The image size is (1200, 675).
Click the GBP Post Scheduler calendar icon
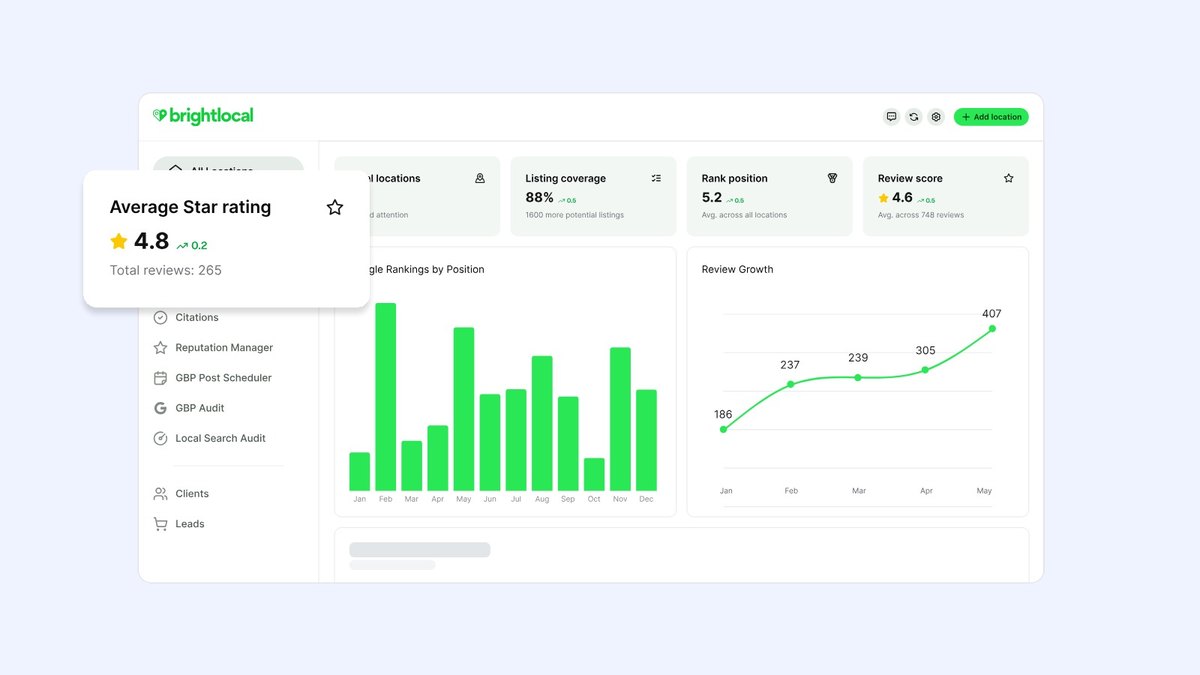tap(160, 378)
